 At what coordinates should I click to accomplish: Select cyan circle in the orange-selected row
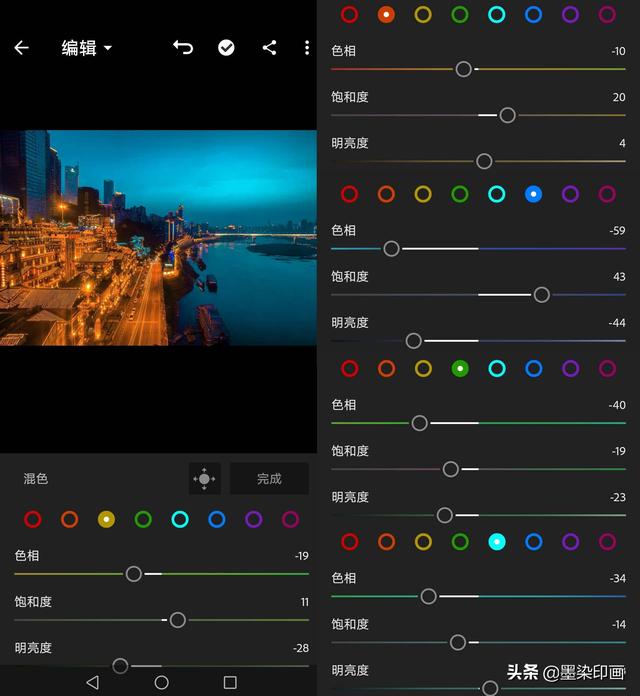pos(497,15)
